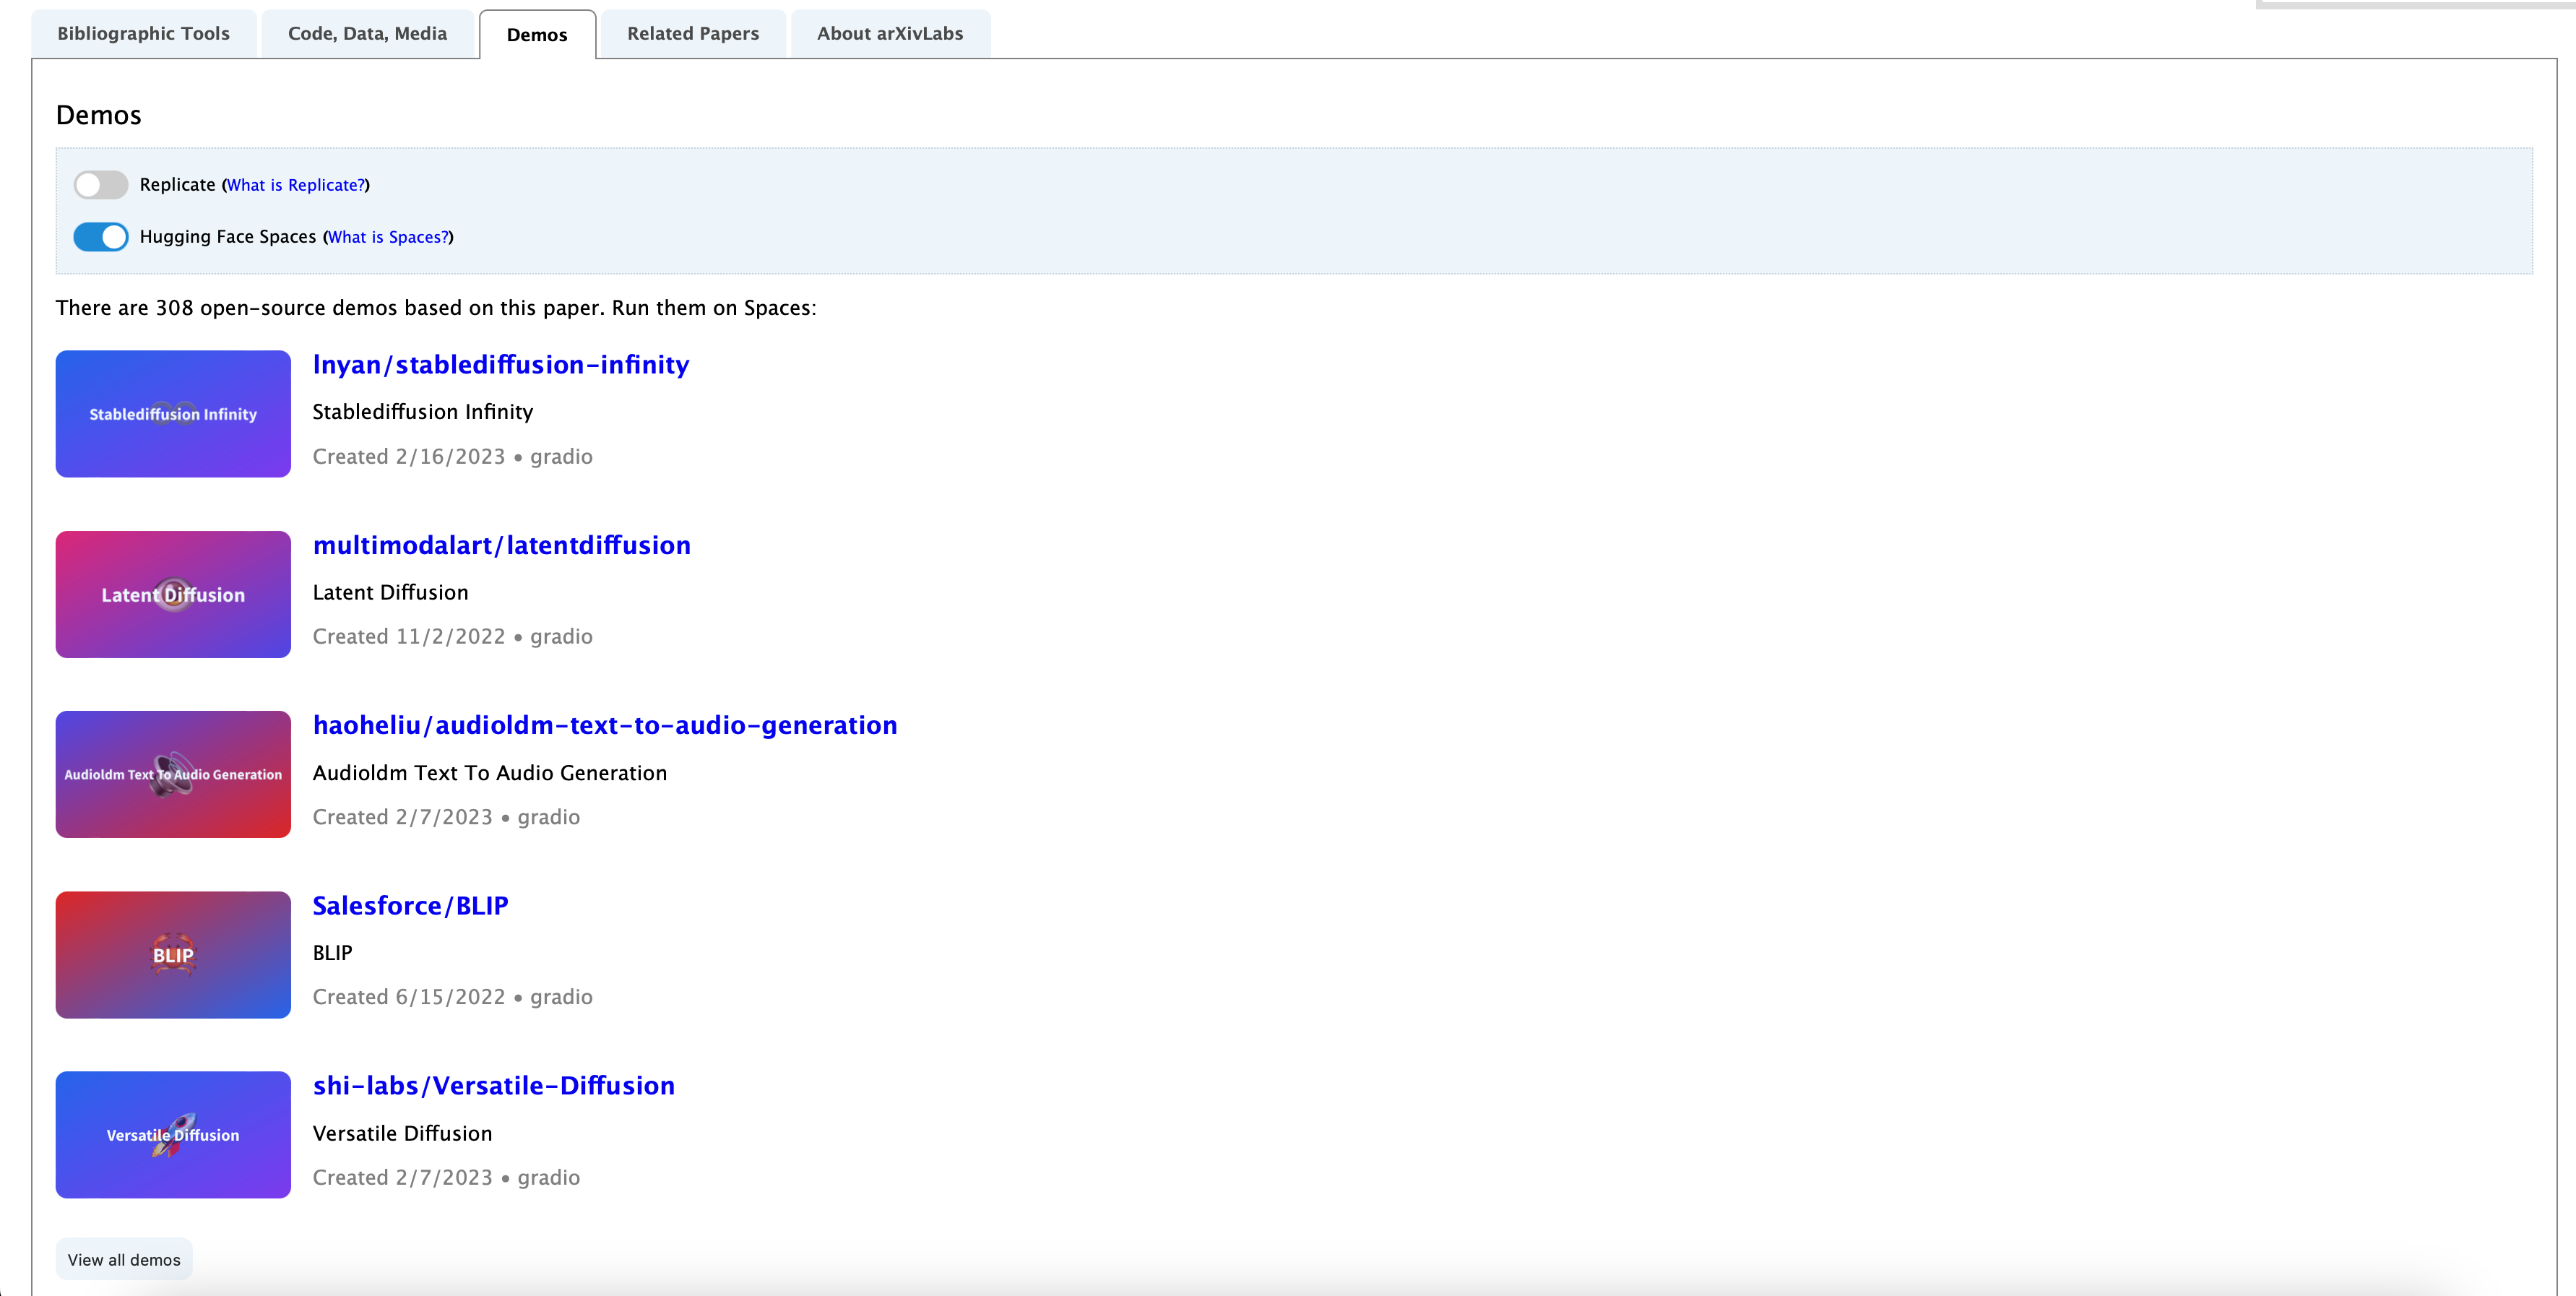Screen dimensions: 2576x1296
Task: Open the Related Papers tab
Action: pos(693,33)
